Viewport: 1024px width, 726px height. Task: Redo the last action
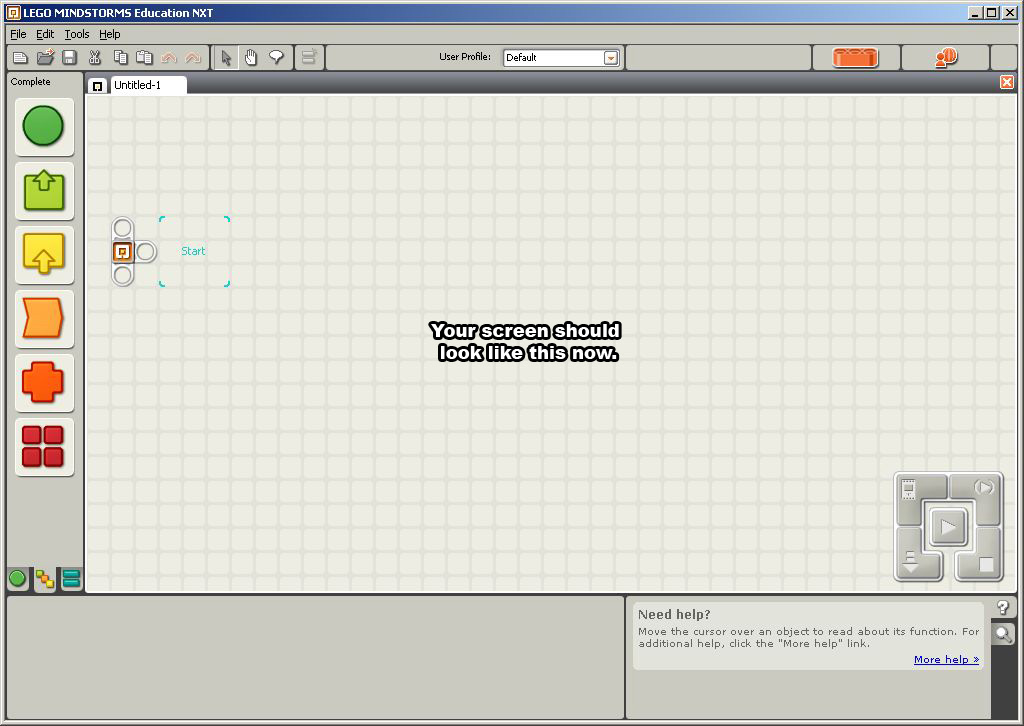pos(193,58)
